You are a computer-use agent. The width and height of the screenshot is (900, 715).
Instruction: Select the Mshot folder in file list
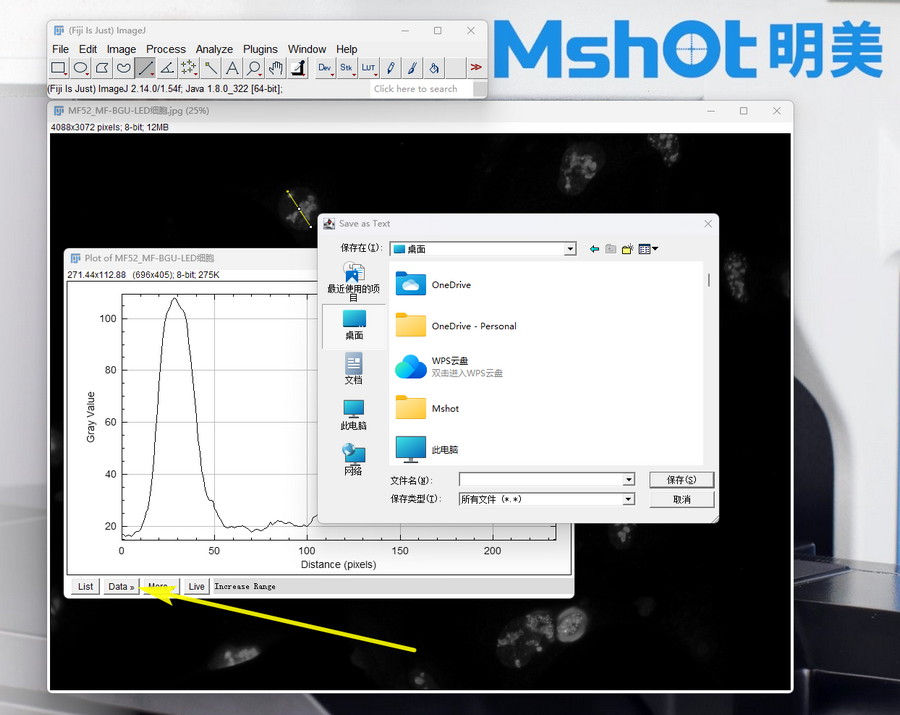click(444, 408)
